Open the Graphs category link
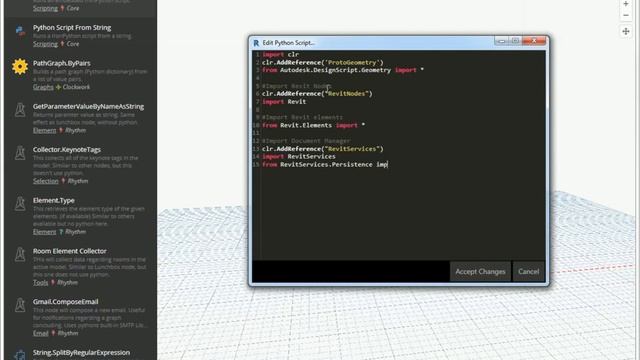This screenshot has height=360, width=640. coord(43,87)
